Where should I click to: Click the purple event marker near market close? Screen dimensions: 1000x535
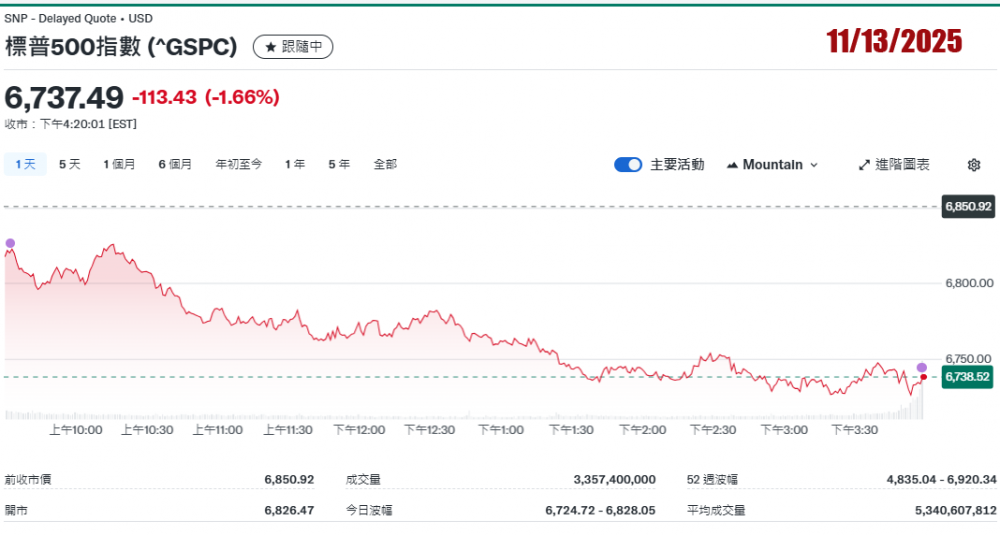click(922, 368)
